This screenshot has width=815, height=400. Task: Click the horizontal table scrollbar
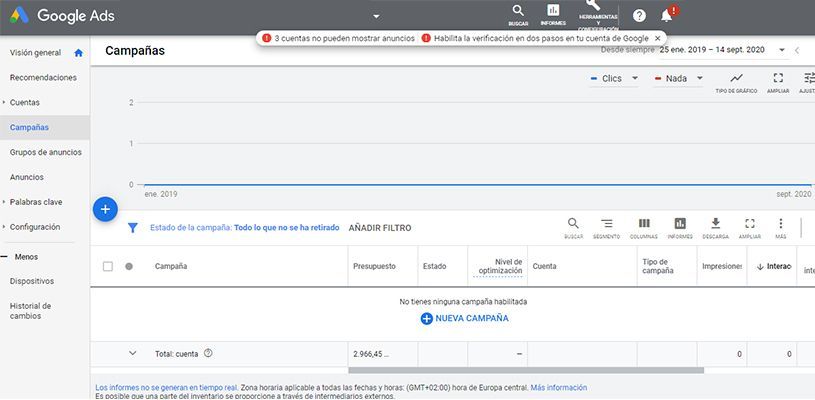(526, 370)
